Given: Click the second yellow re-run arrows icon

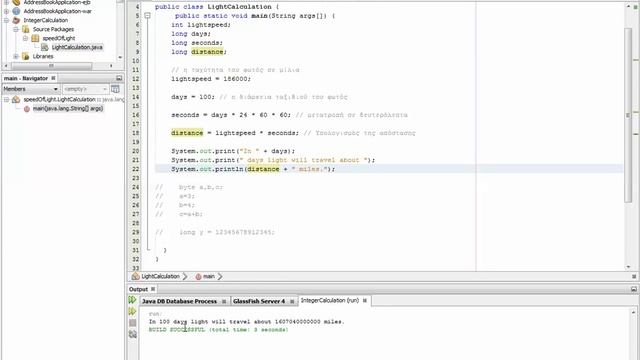Looking at the screenshot, I should [x=132, y=311].
